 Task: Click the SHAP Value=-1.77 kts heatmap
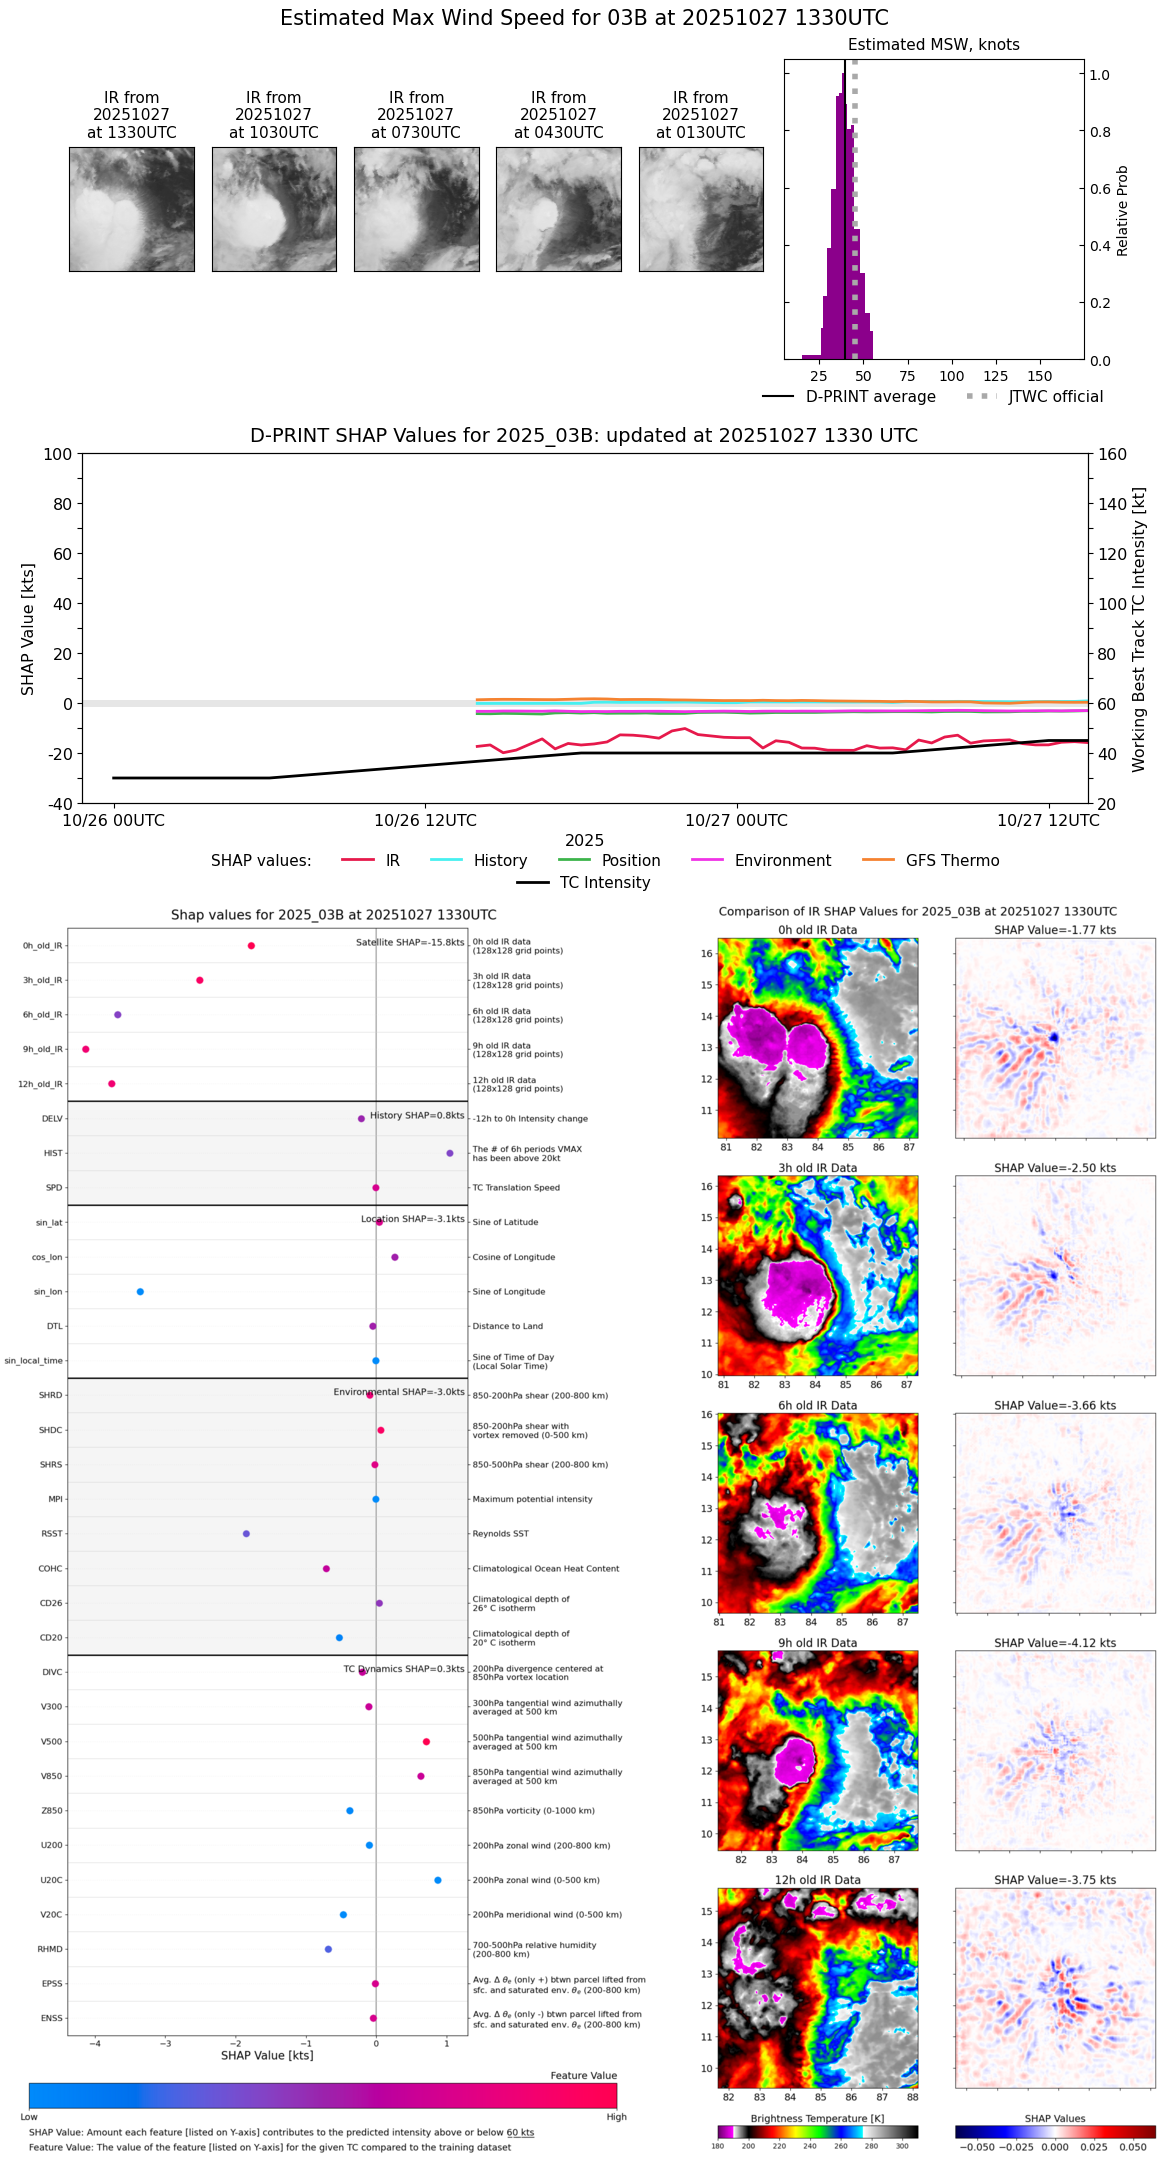coord(1055,1037)
